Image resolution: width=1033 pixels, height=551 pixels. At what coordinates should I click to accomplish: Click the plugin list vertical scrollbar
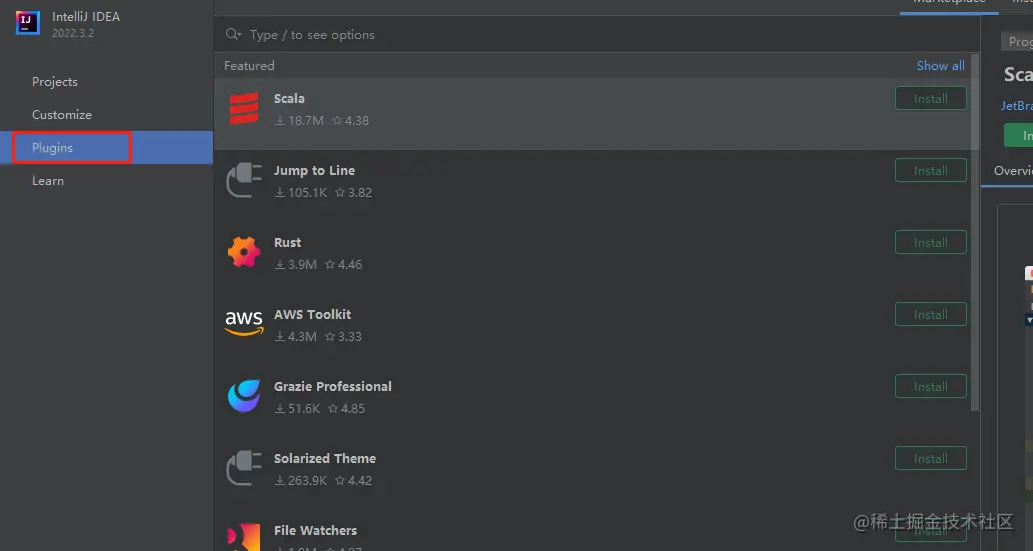[x=976, y=232]
